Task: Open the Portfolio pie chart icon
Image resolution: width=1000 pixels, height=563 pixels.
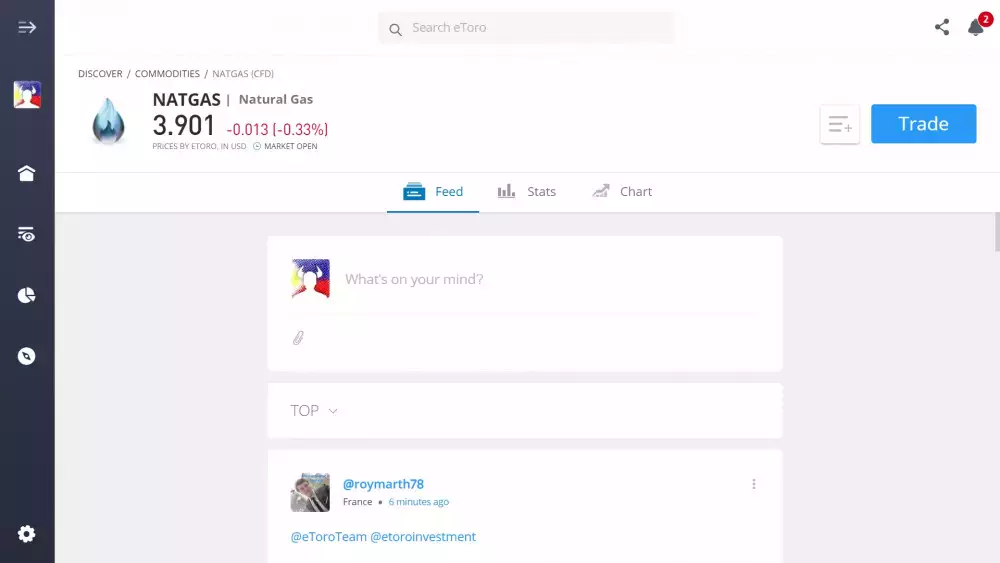Action: [x=26, y=295]
